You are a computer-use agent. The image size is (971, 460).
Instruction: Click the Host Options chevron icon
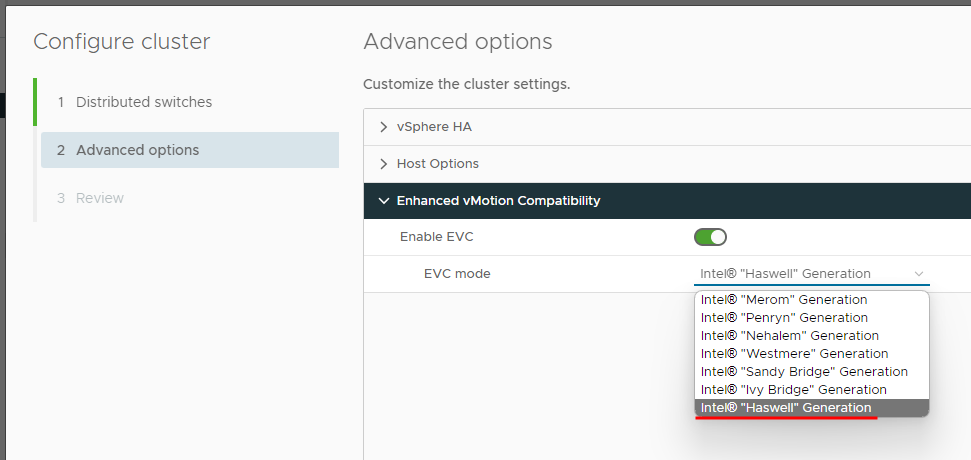click(384, 164)
